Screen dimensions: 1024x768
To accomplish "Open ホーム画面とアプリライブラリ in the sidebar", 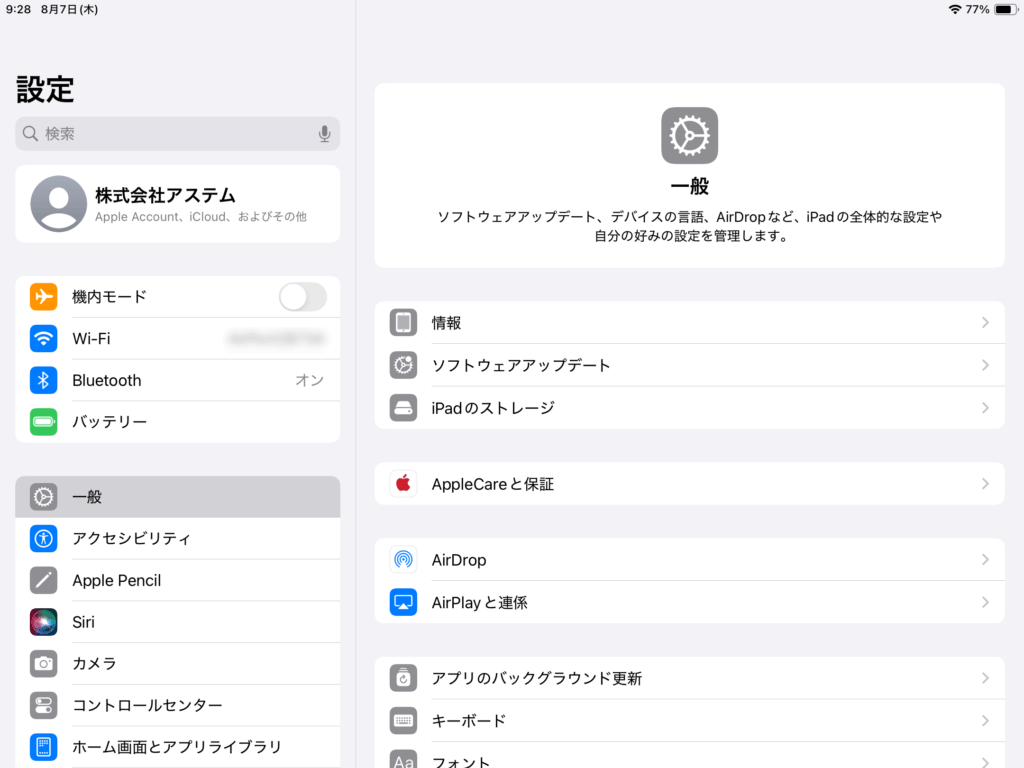I will [x=178, y=747].
